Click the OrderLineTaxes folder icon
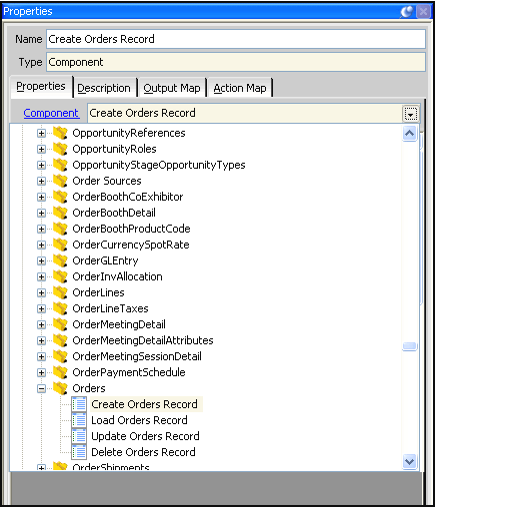Image resolution: width=528 pixels, height=520 pixels. [60, 308]
